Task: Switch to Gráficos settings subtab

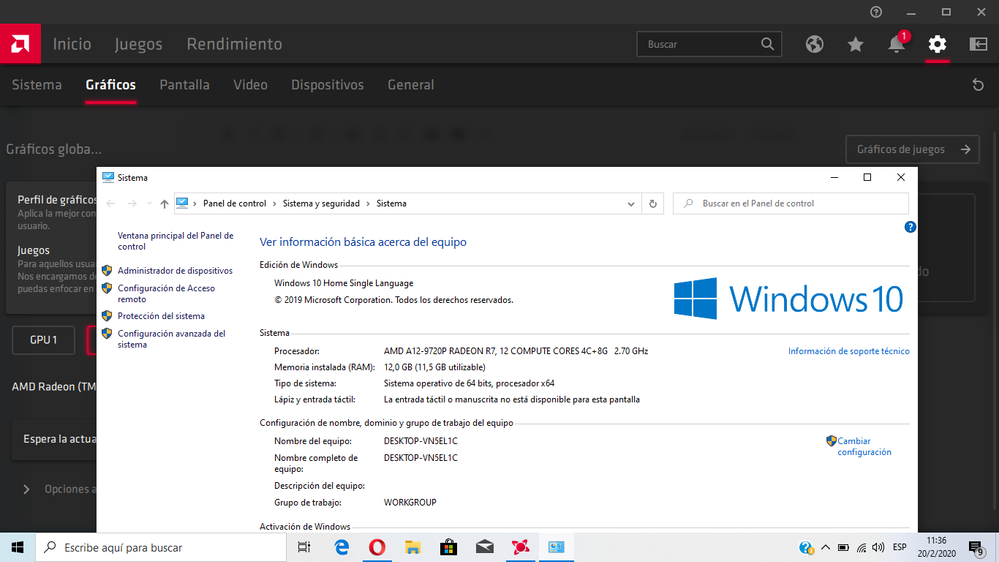Action: 111,85
